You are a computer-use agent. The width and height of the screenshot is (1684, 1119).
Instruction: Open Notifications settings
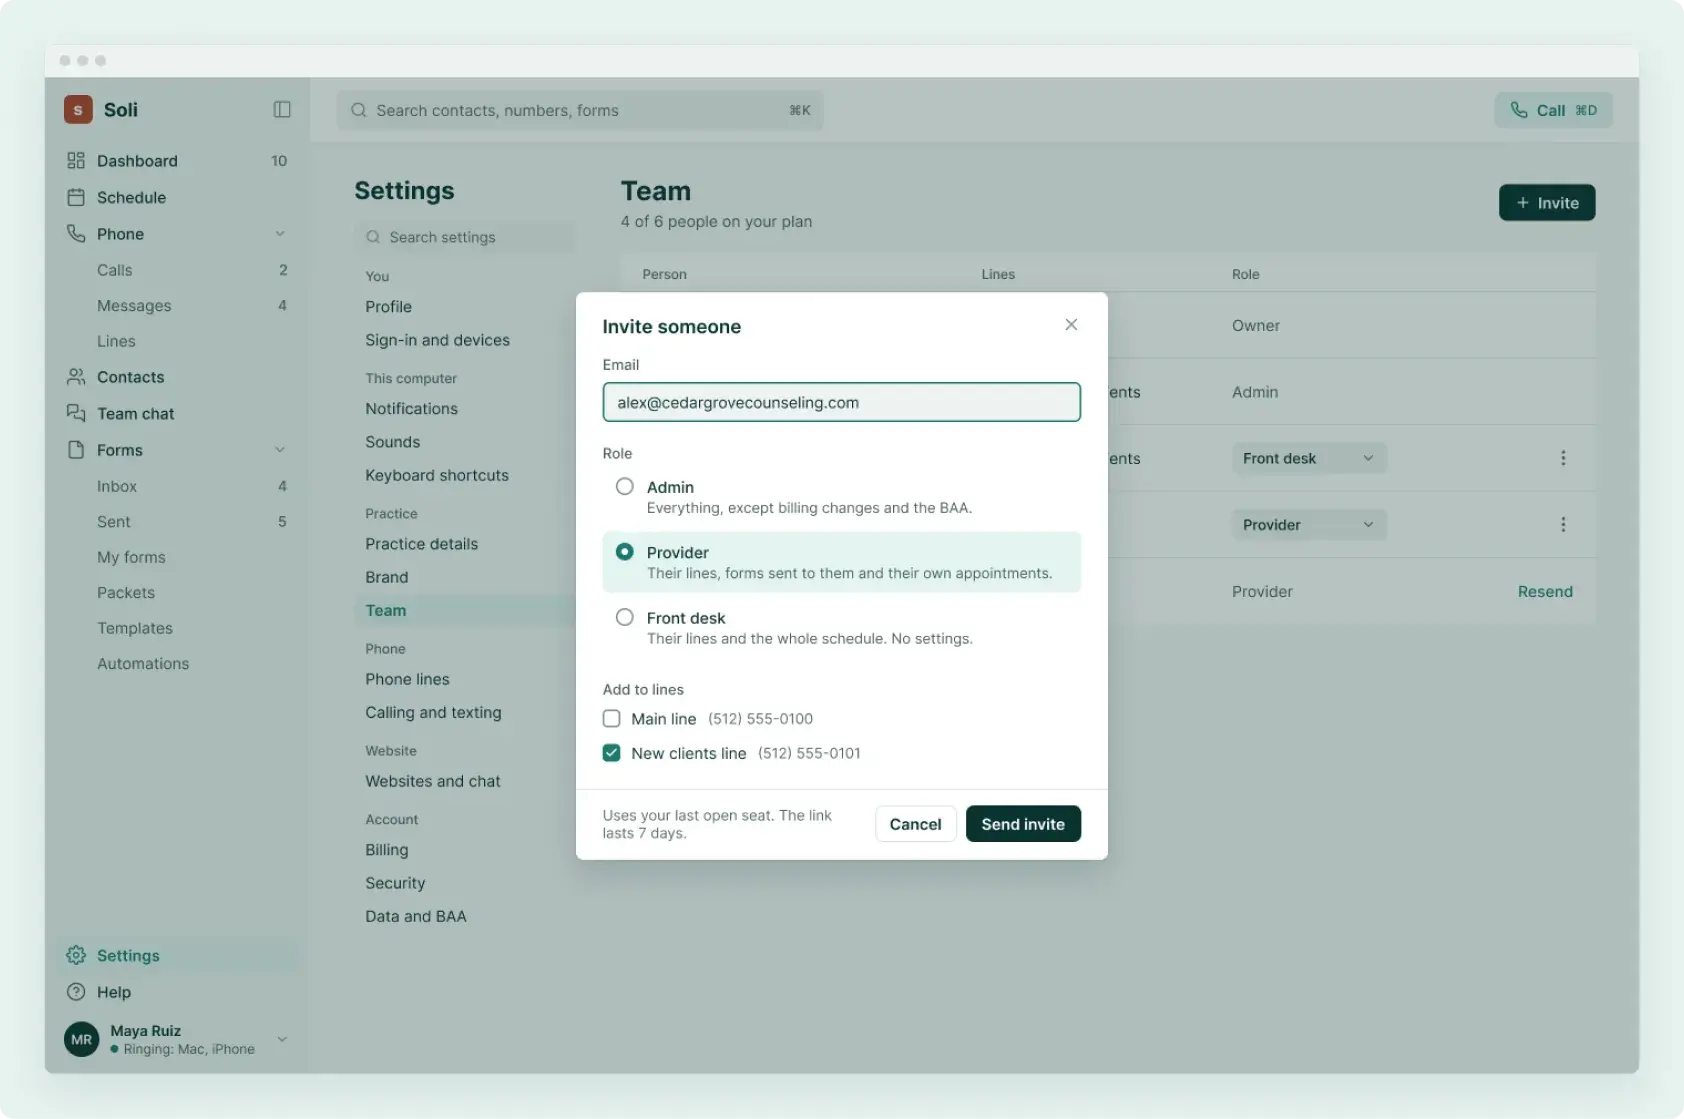(x=412, y=409)
